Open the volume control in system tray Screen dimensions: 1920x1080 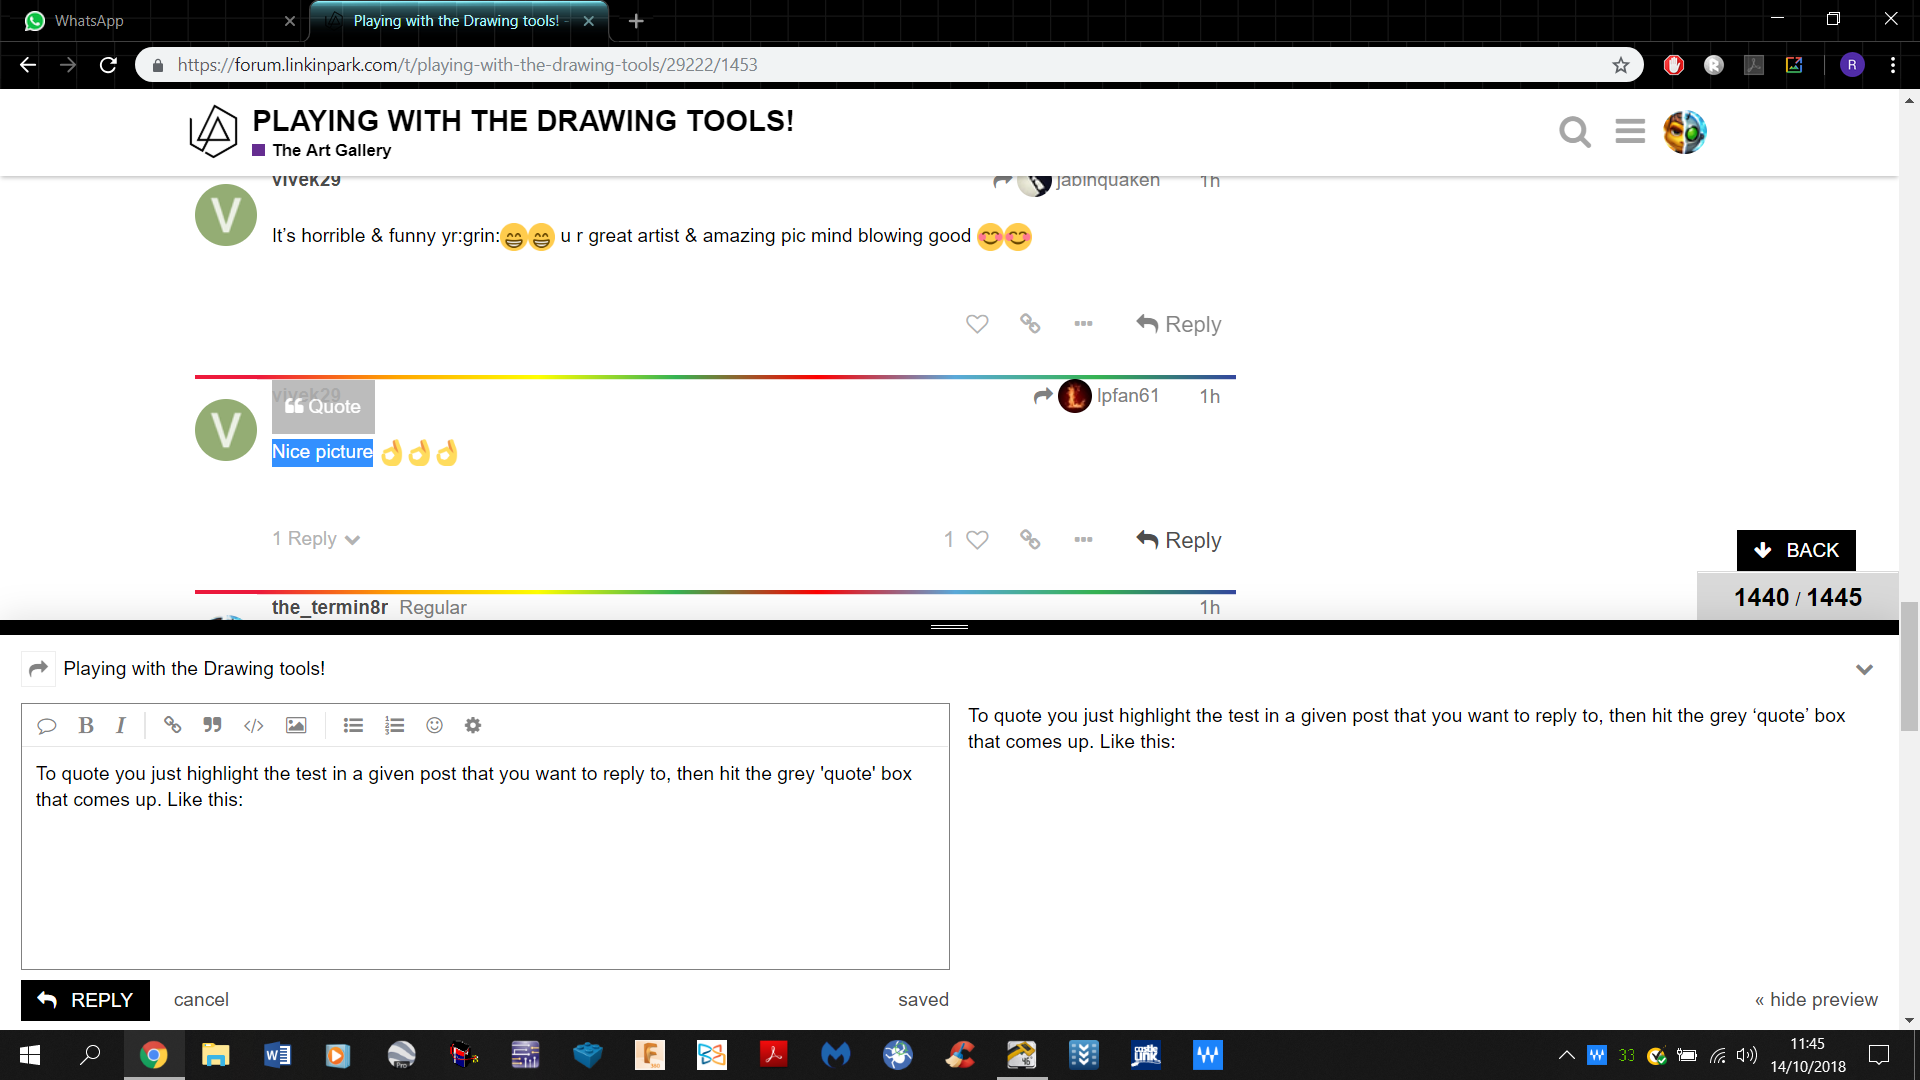click(1747, 1055)
